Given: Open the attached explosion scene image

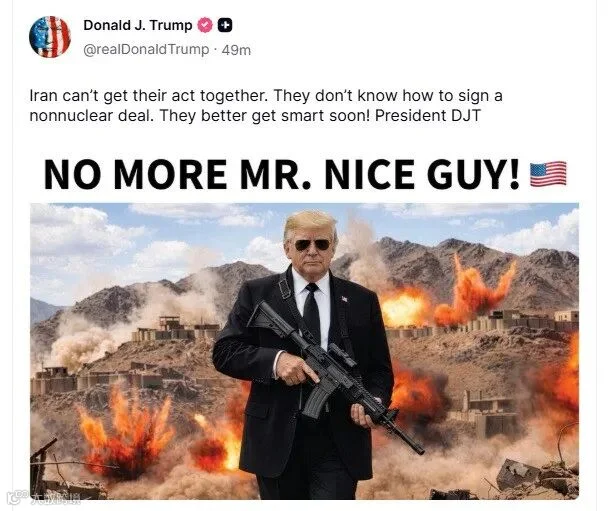Looking at the screenshot, I should click(304, 351).
